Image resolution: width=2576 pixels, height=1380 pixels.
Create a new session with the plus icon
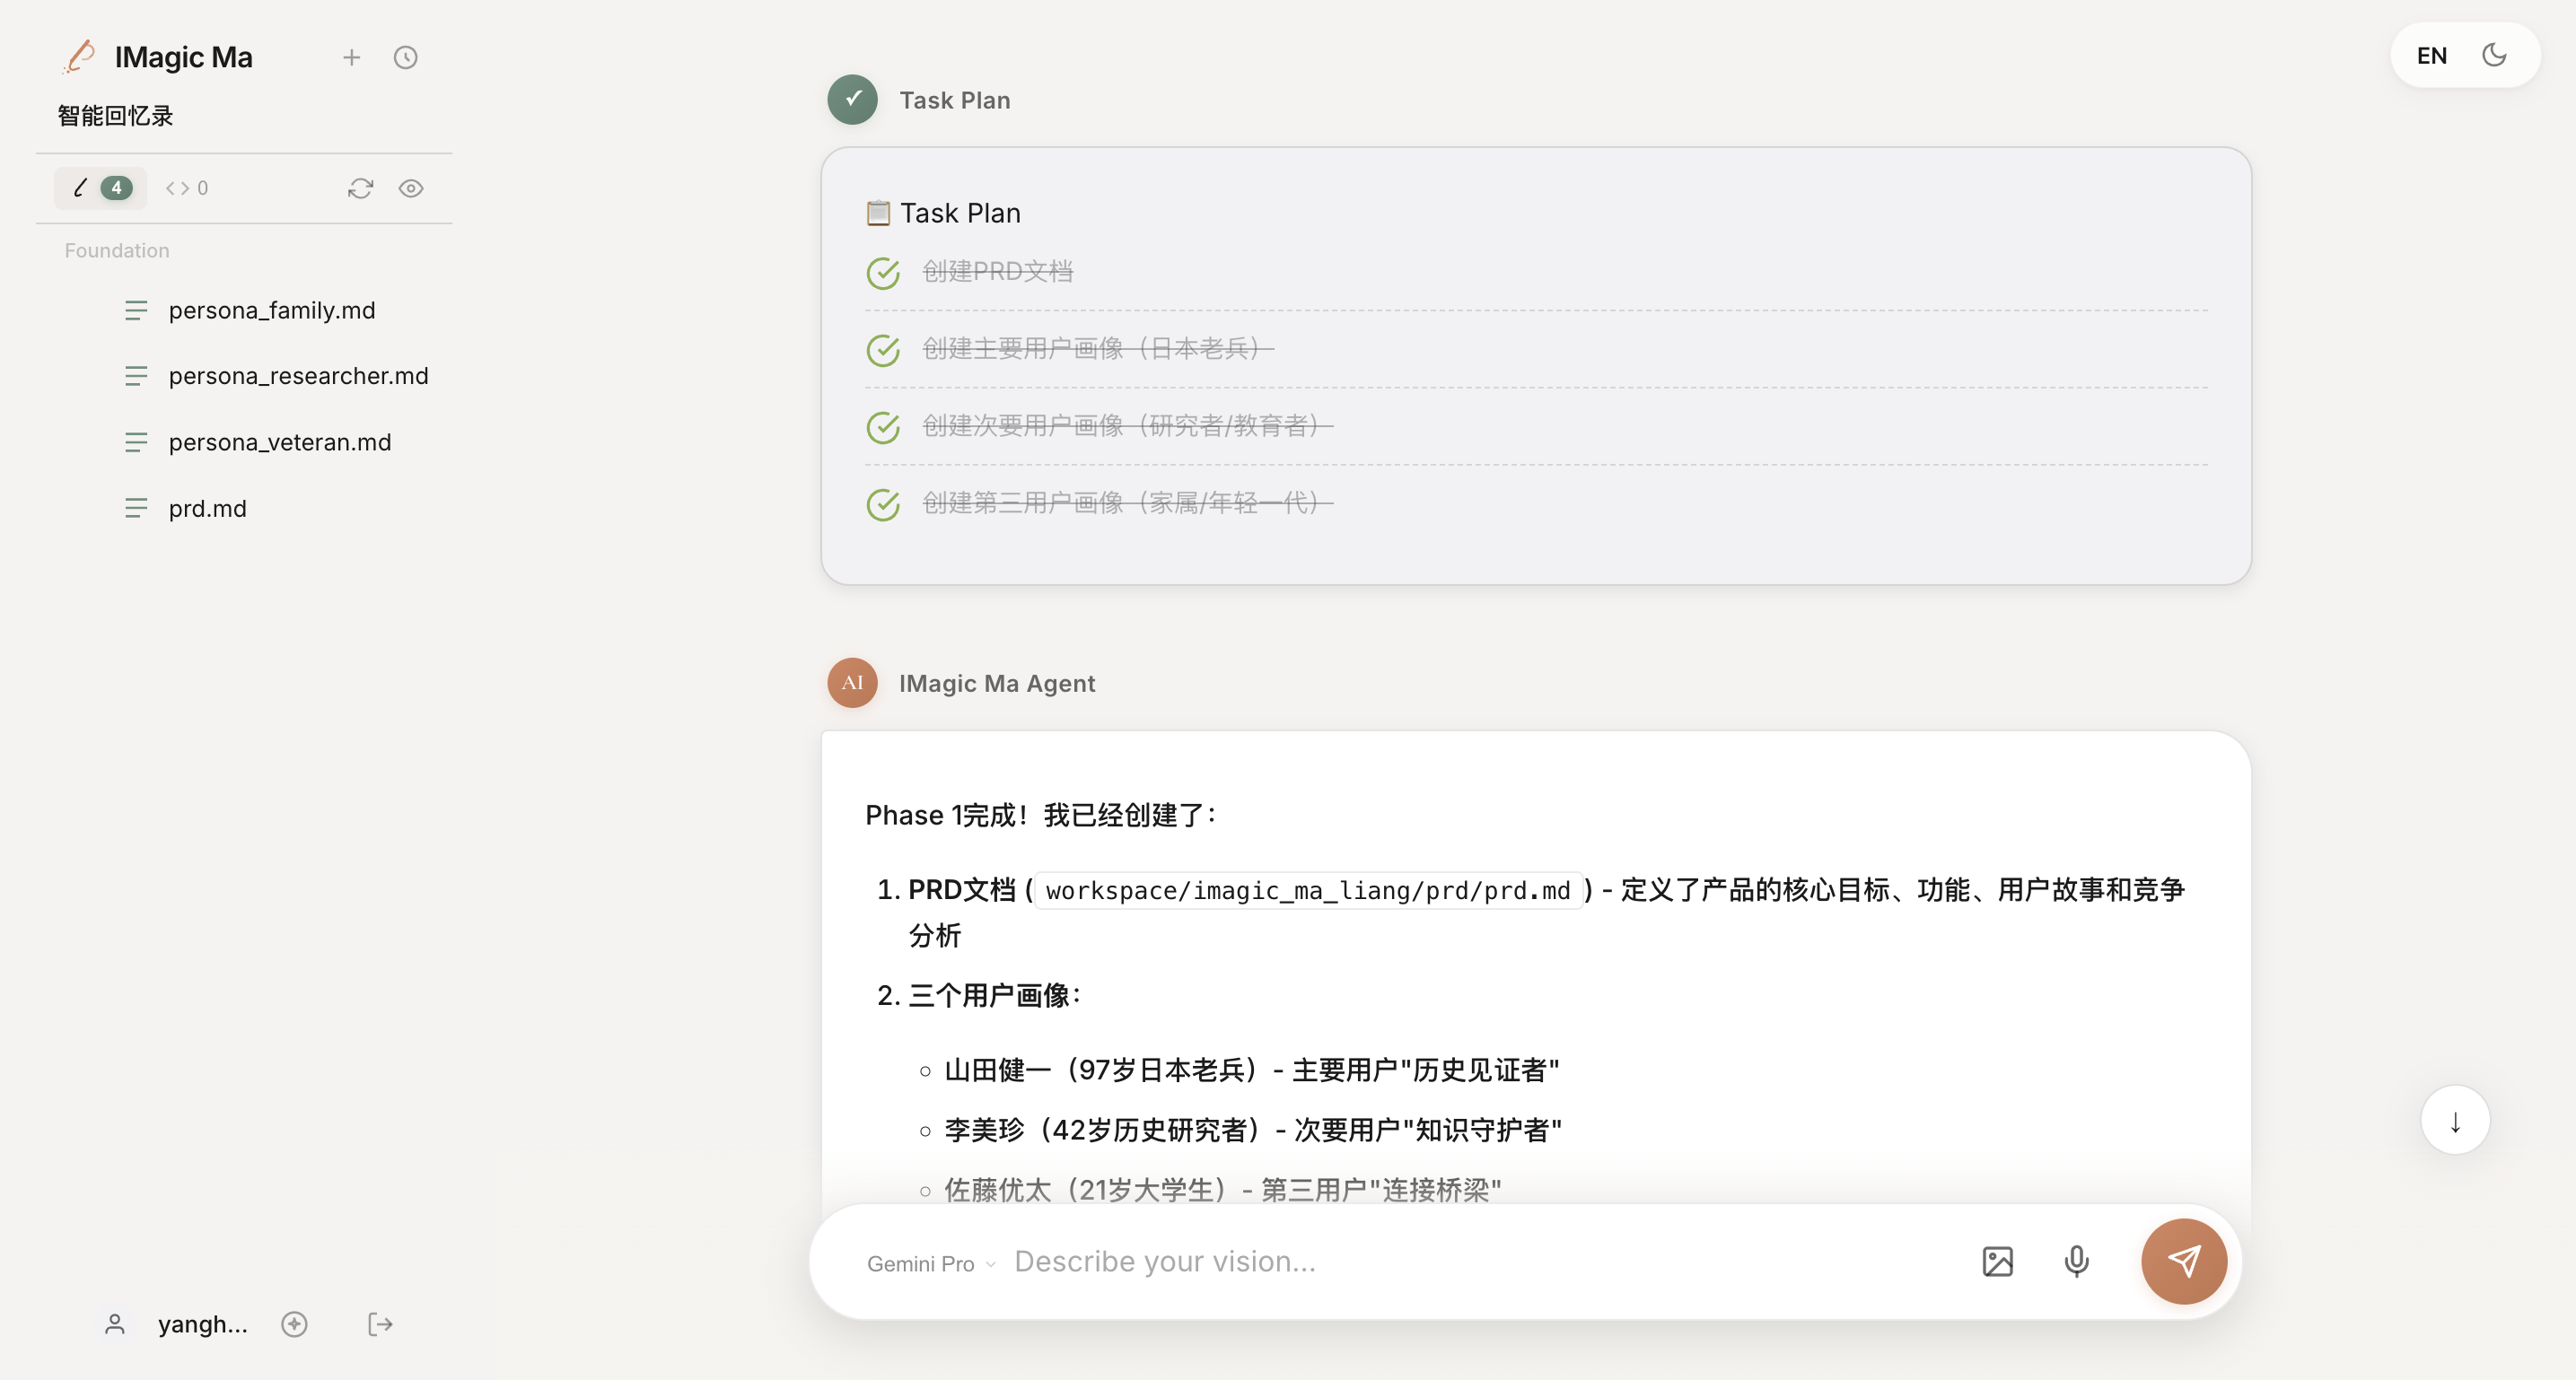tap(352, 57)
